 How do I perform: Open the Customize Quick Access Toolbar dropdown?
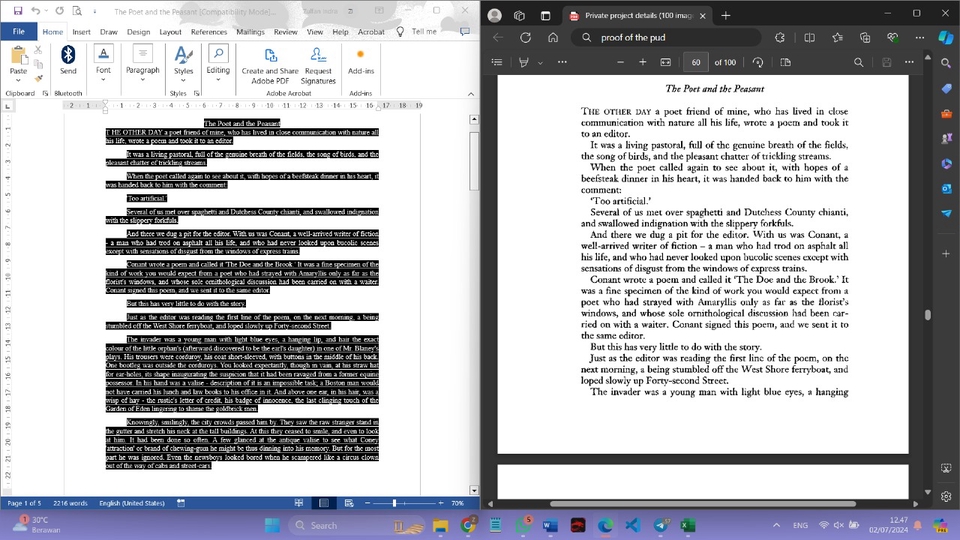point(94,11)
